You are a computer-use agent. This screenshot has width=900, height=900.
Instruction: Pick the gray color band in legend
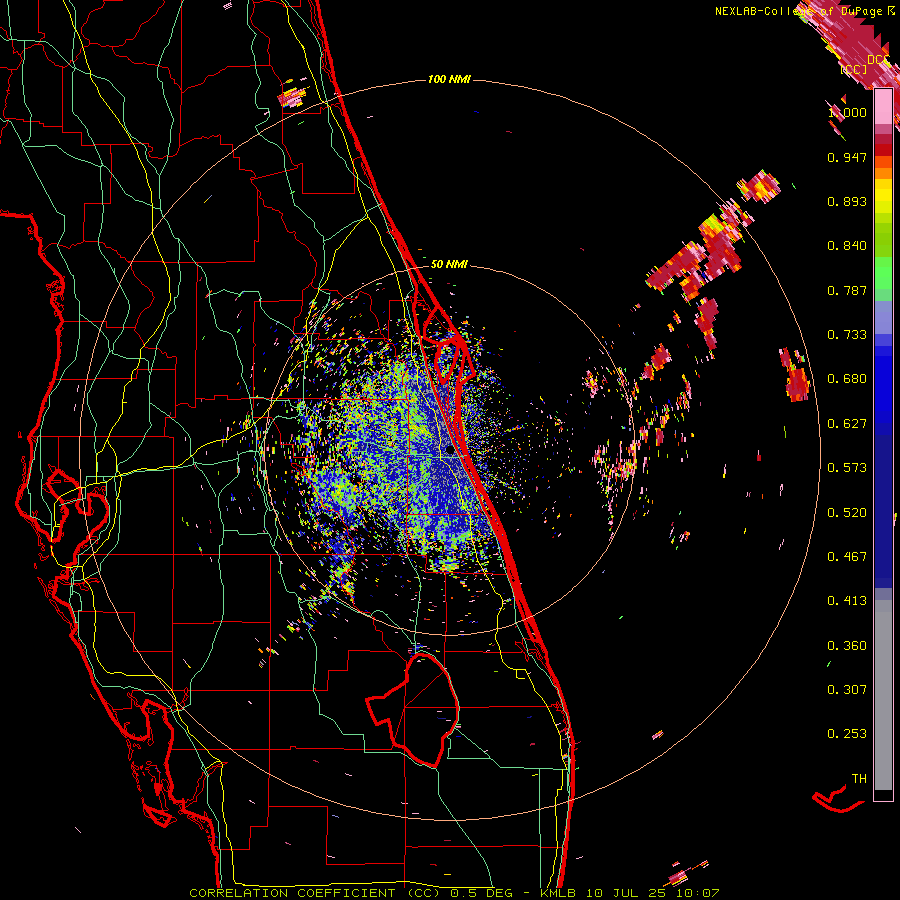pyautogui.click(x=883, y=695)
